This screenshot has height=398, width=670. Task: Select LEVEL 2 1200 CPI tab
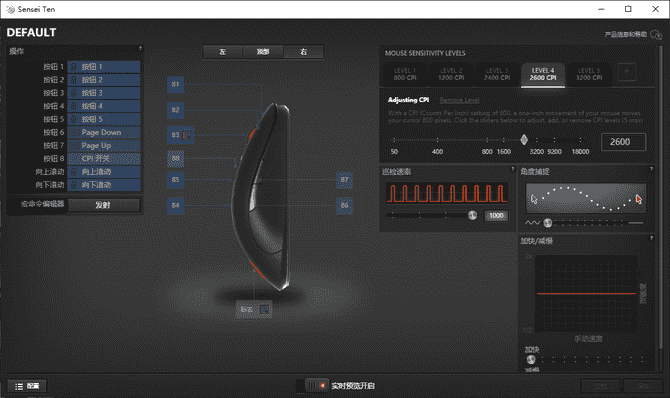[x=451, y=74]
